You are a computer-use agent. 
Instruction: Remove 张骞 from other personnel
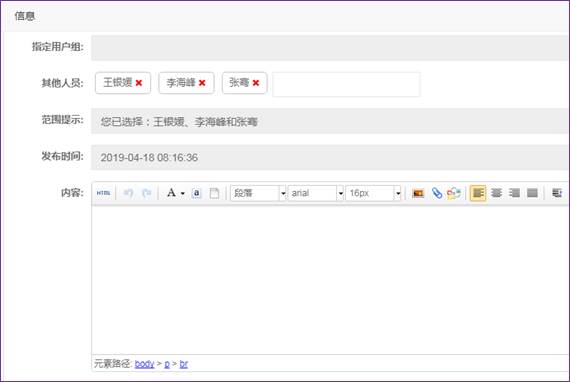tap(256, 83)
